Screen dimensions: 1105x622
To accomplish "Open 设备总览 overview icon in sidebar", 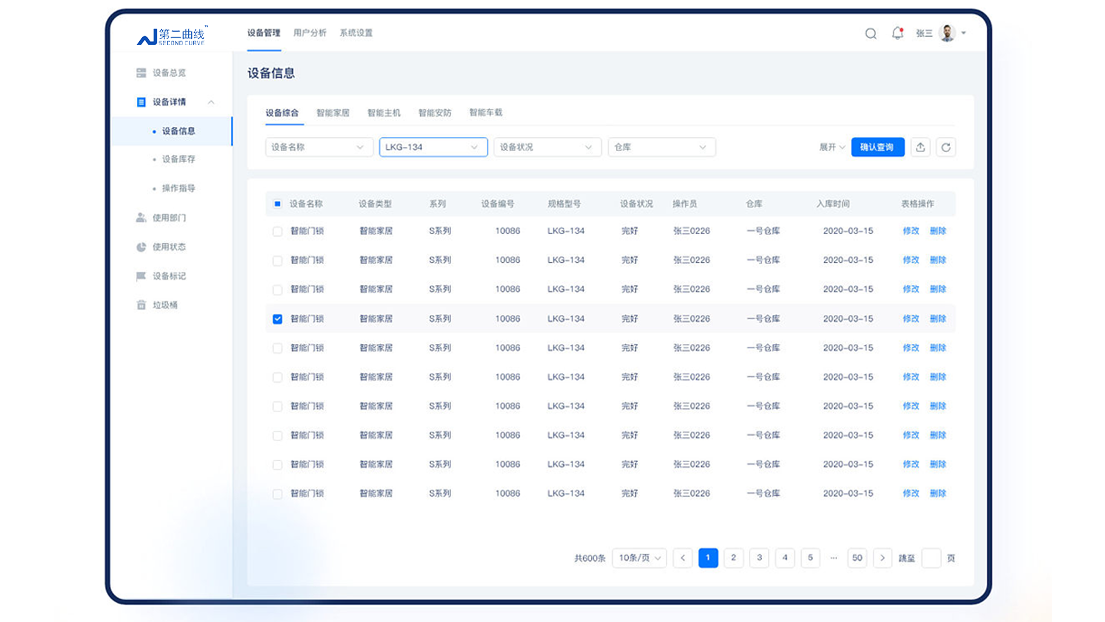I will click(x=141, y=73).
